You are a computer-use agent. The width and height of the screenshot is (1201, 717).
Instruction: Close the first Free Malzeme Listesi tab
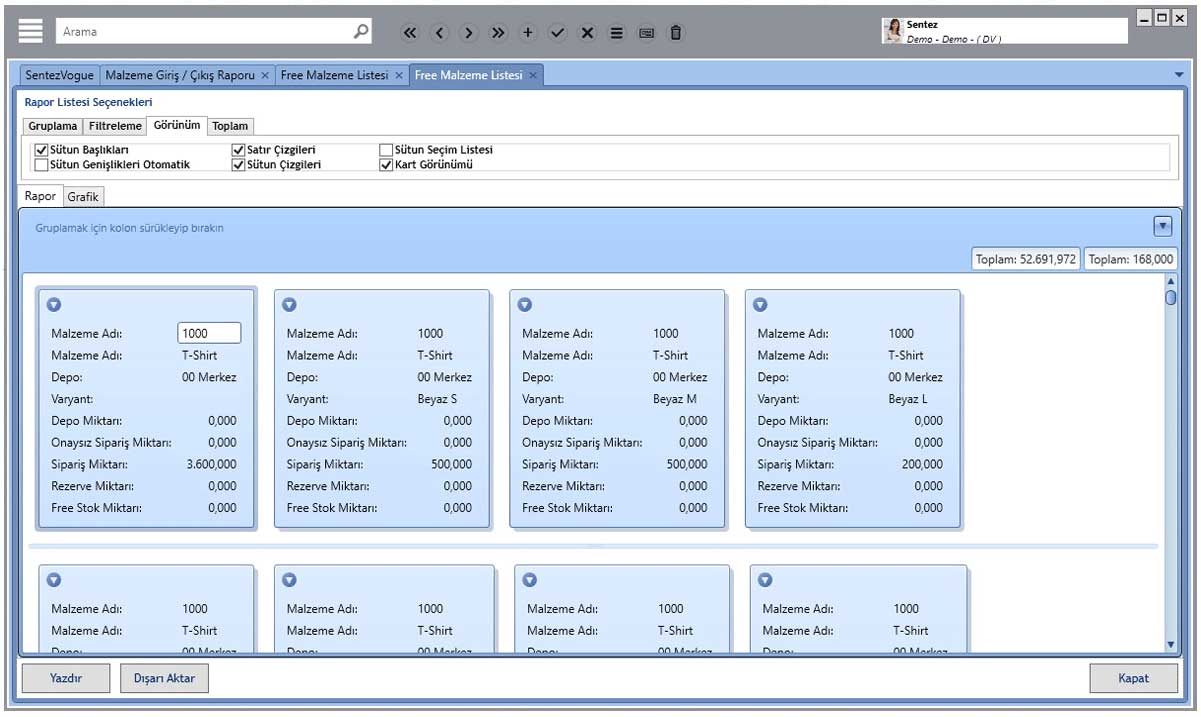[x=398, y=75]
